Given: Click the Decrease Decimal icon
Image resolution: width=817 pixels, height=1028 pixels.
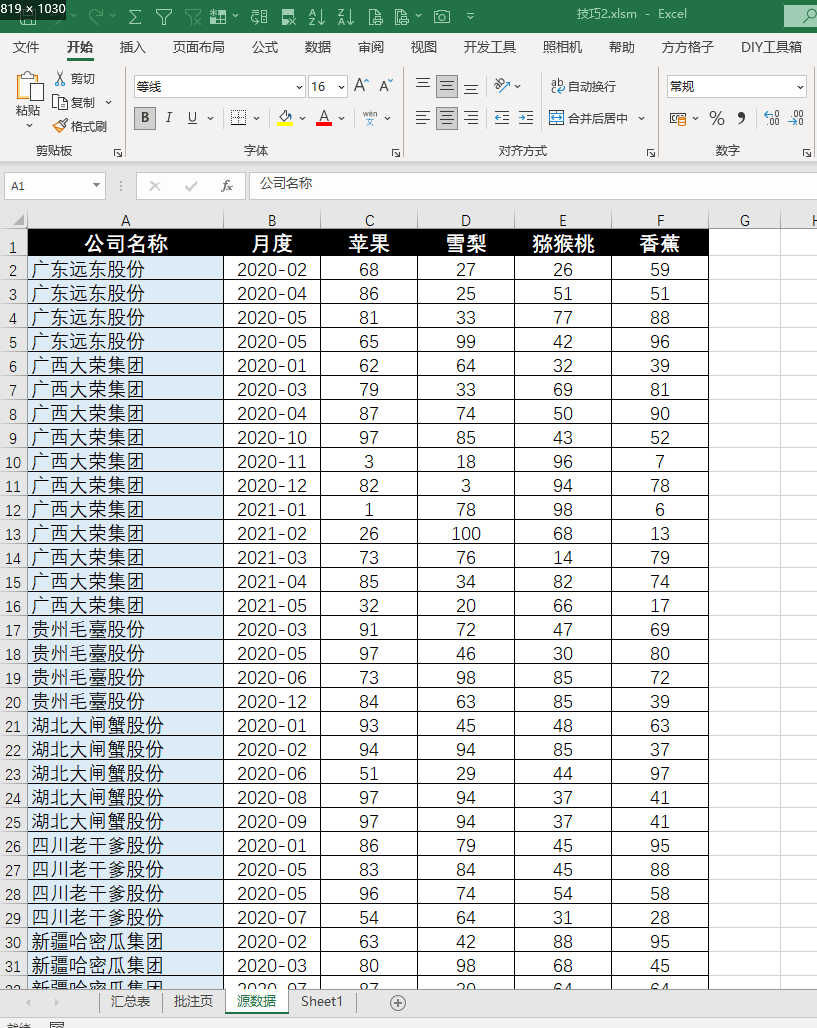Looking at the screenshot, I should point(796,118).
